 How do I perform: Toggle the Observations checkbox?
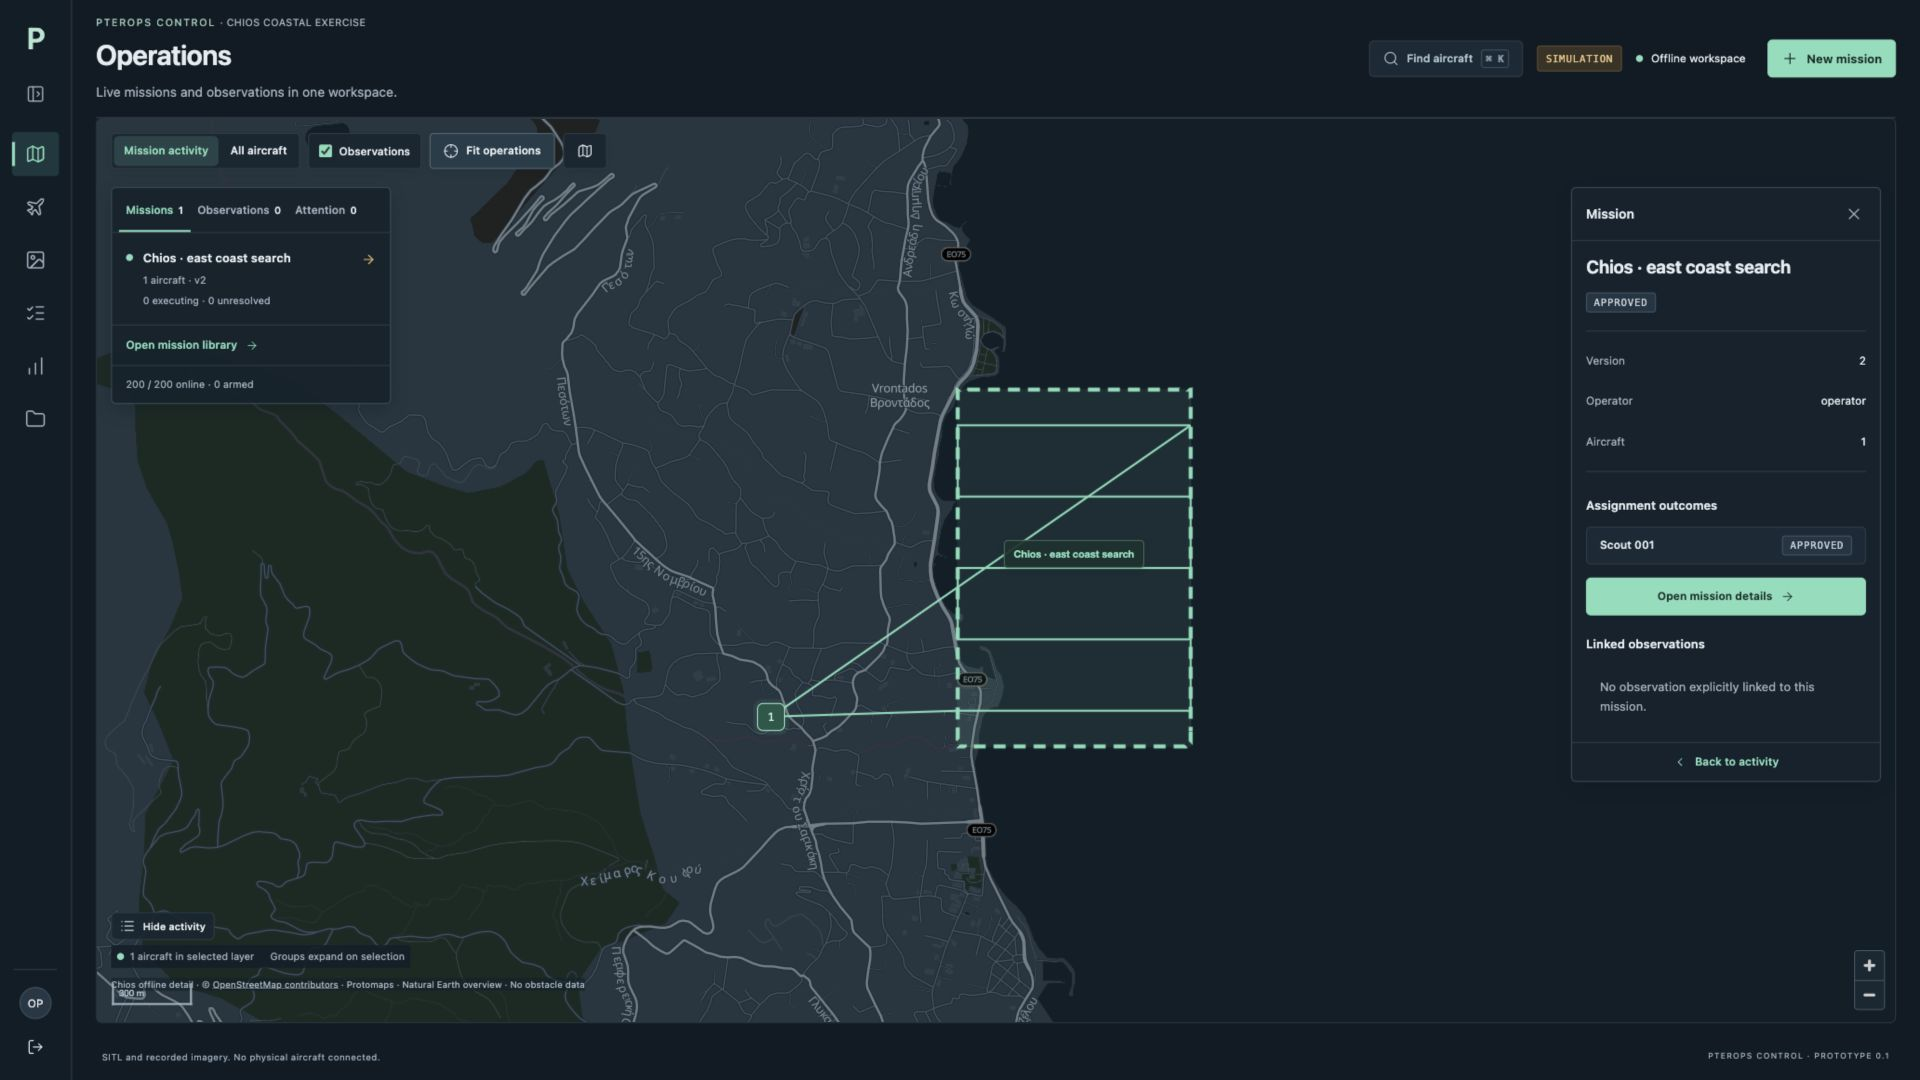coord(325,151)
